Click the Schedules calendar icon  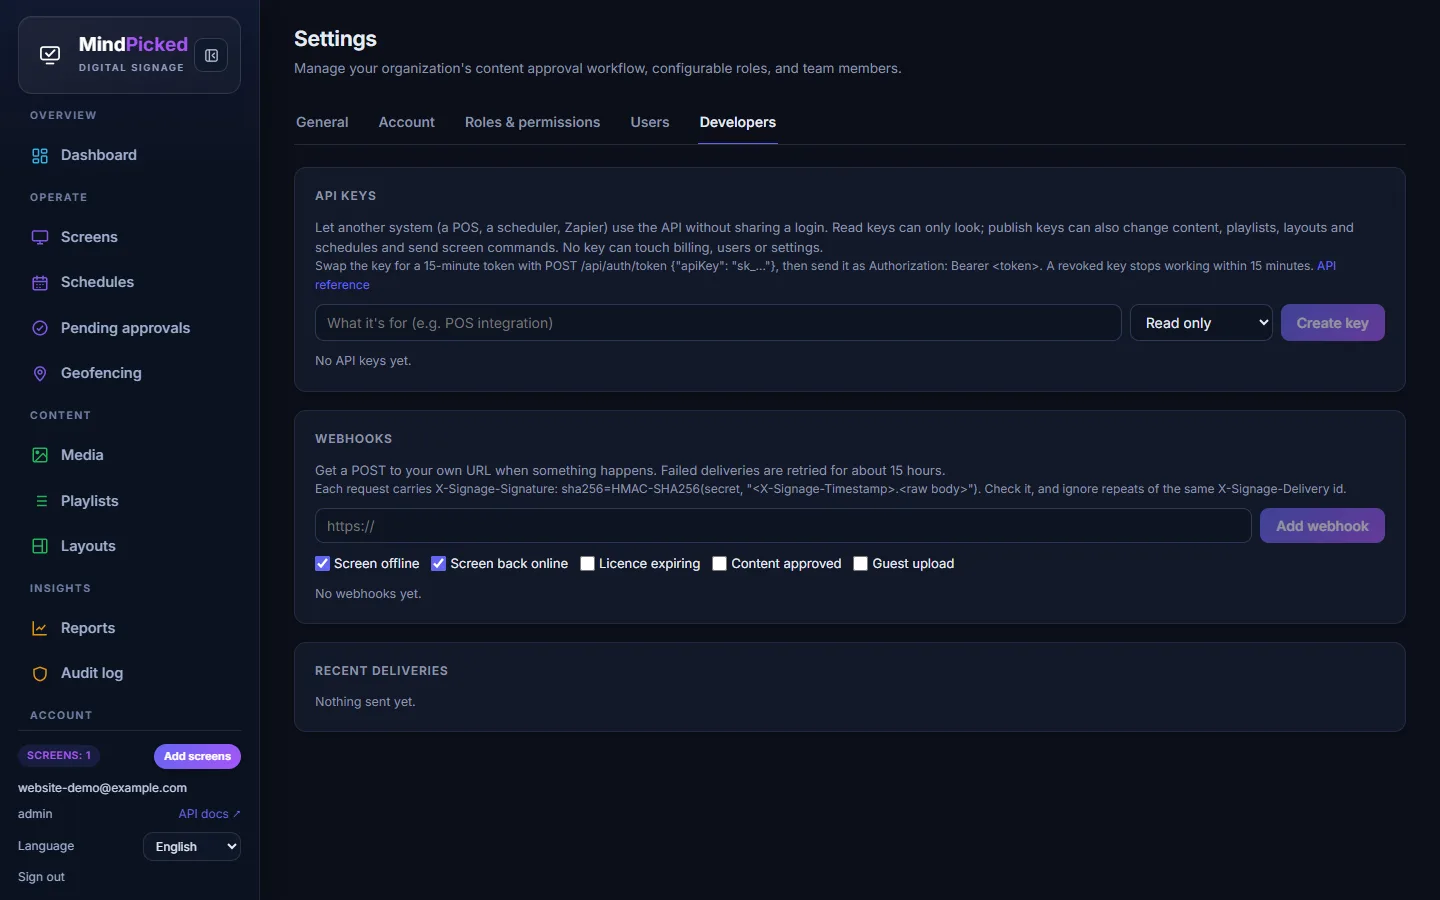click(40, 283)
